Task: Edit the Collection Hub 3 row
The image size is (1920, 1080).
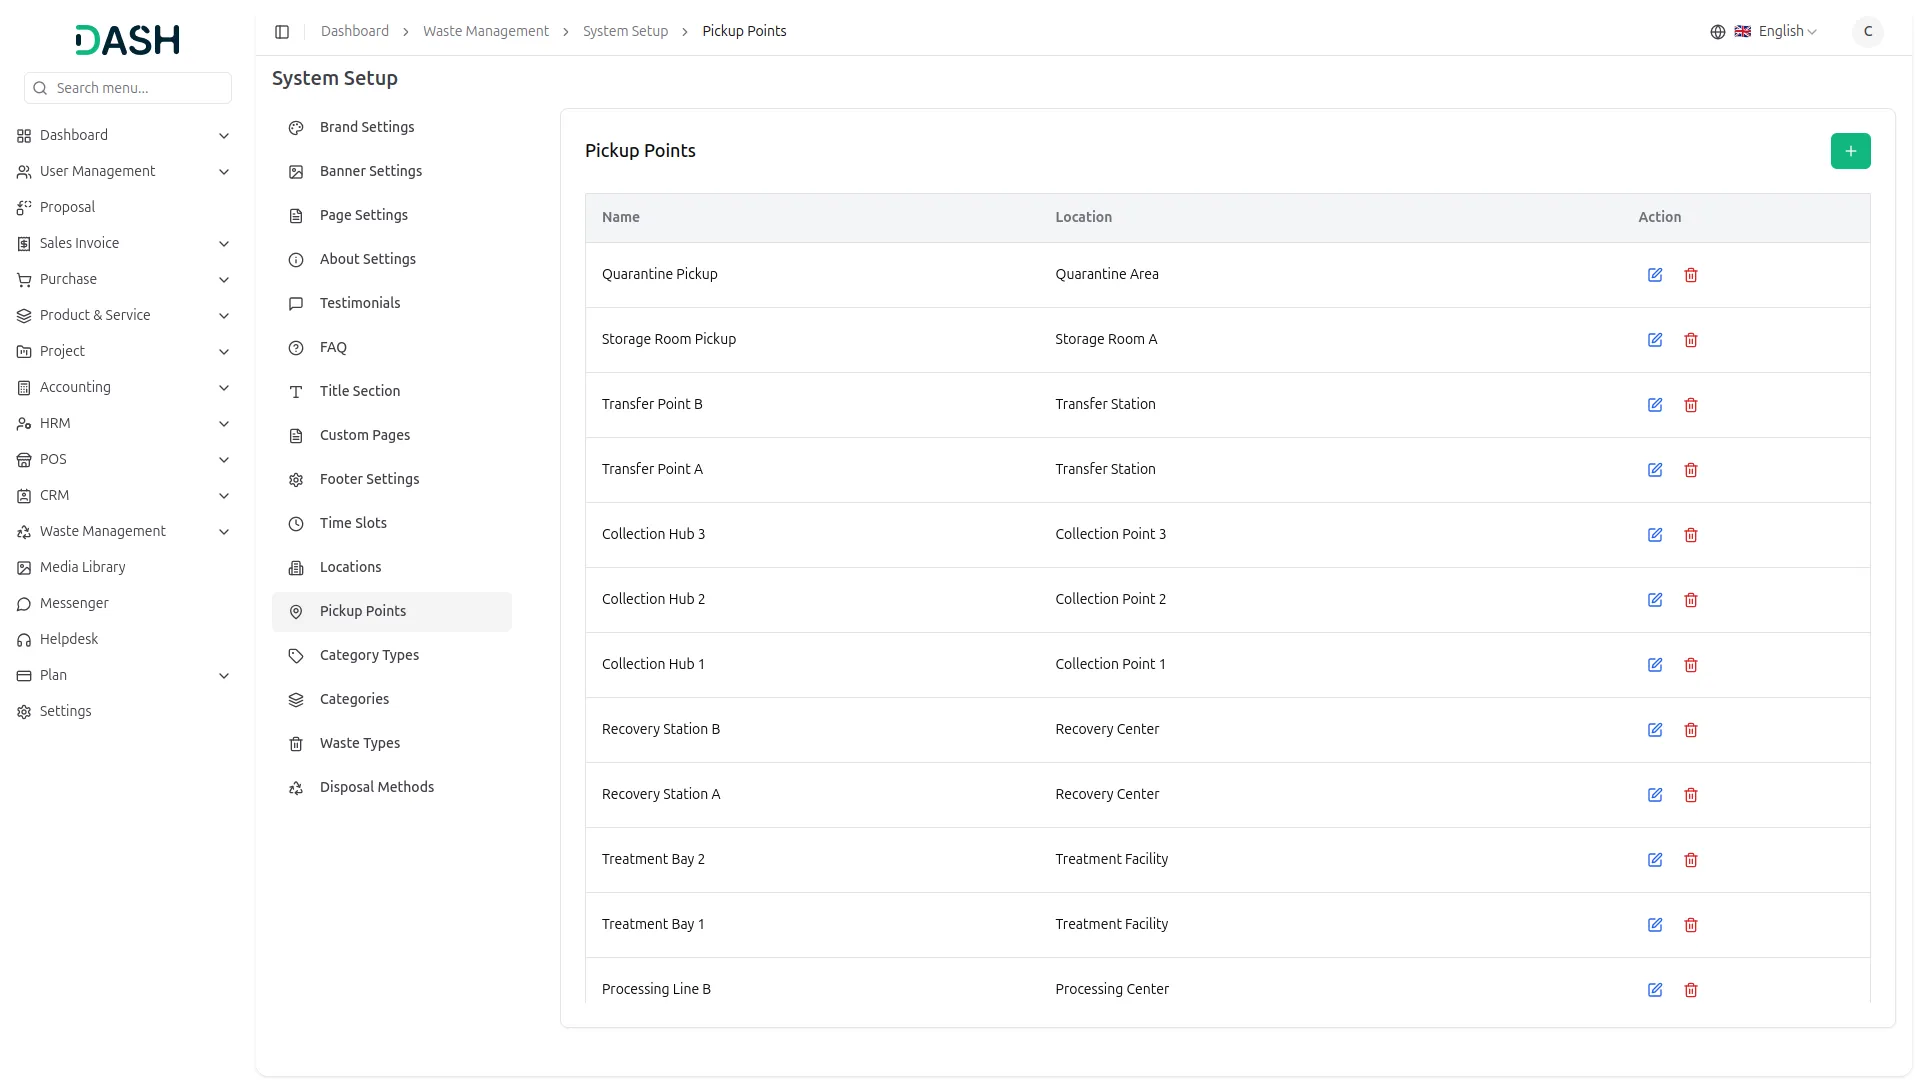Action: pyautogui.click(x=1655, y=535)
